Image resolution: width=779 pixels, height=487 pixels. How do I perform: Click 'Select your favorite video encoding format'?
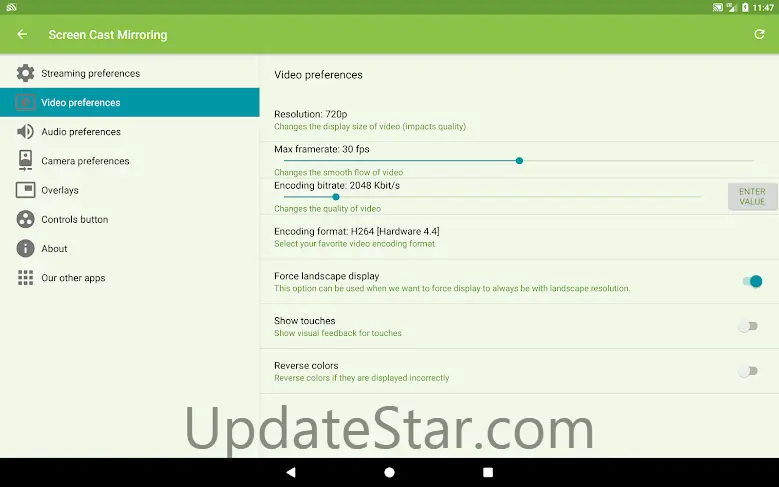point(354,244)
